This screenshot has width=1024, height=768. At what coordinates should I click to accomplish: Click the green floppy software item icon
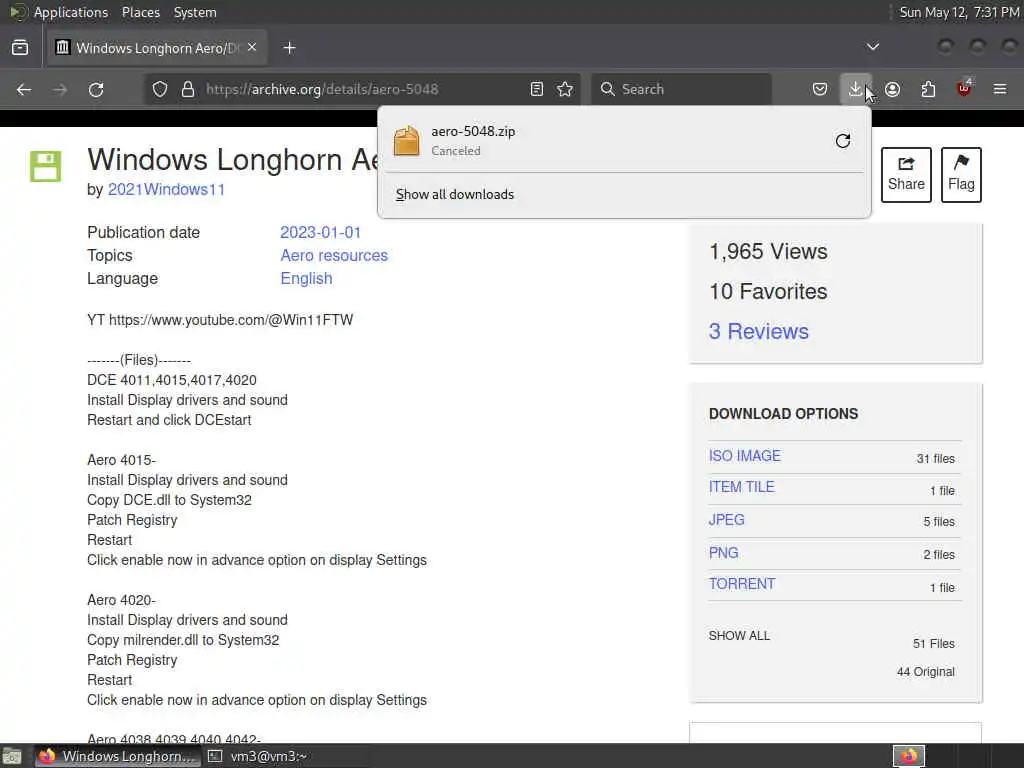click(46, 167)
